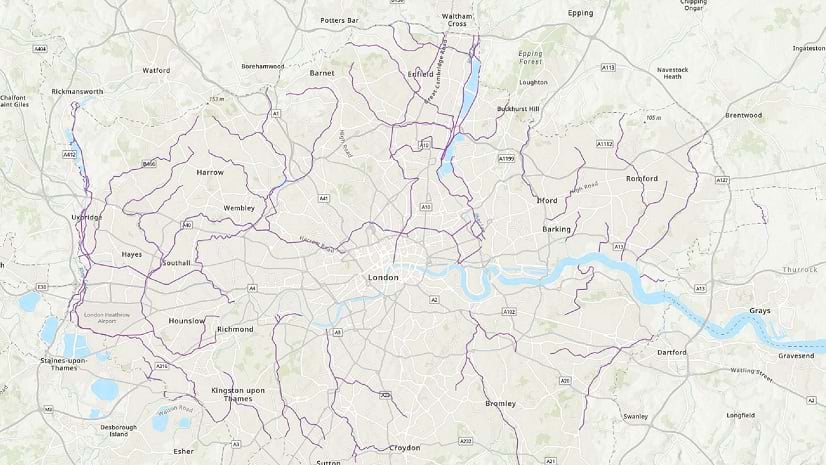Click the A102 road shield
826x465 pixels.
tap(508, 312)
